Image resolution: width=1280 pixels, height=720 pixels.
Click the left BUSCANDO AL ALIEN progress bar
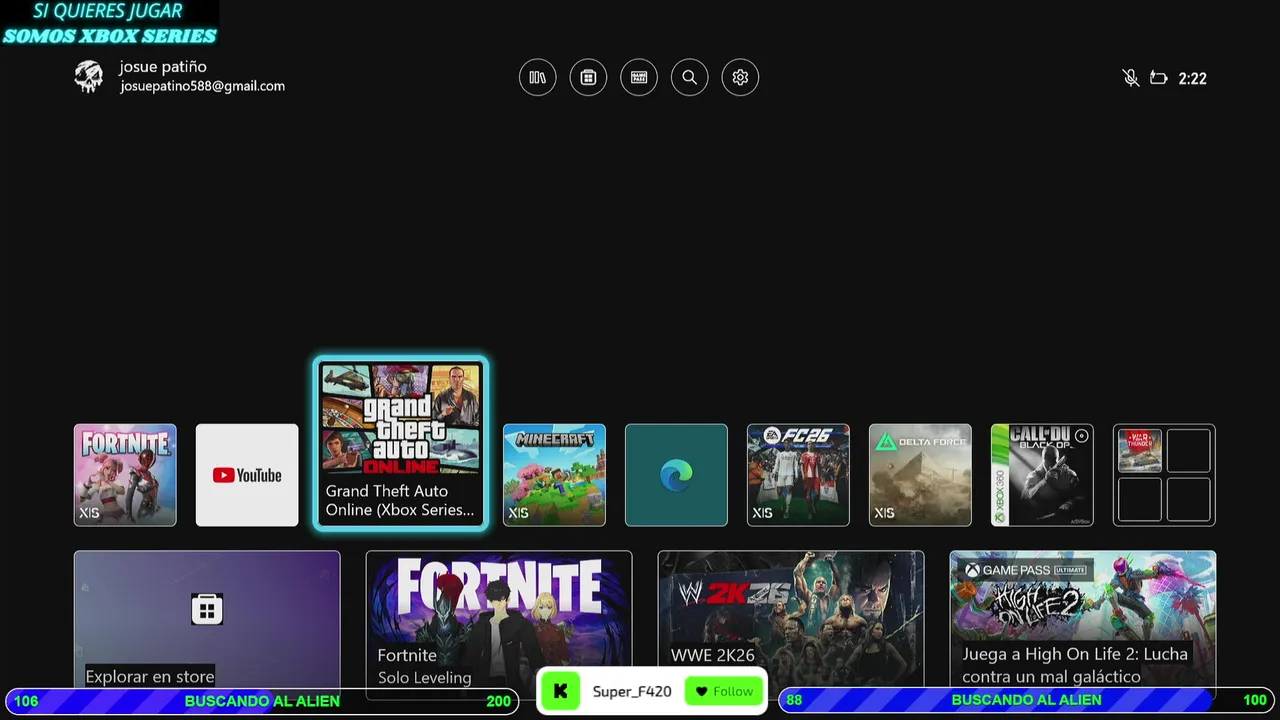pos(262,700)
